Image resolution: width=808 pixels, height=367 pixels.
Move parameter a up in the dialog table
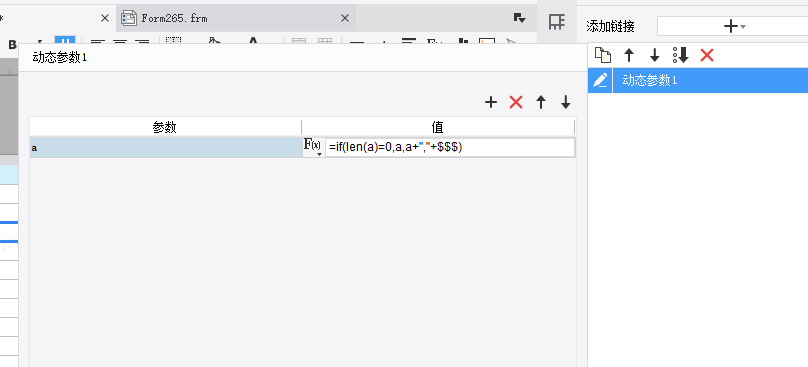tap(541, 102)
